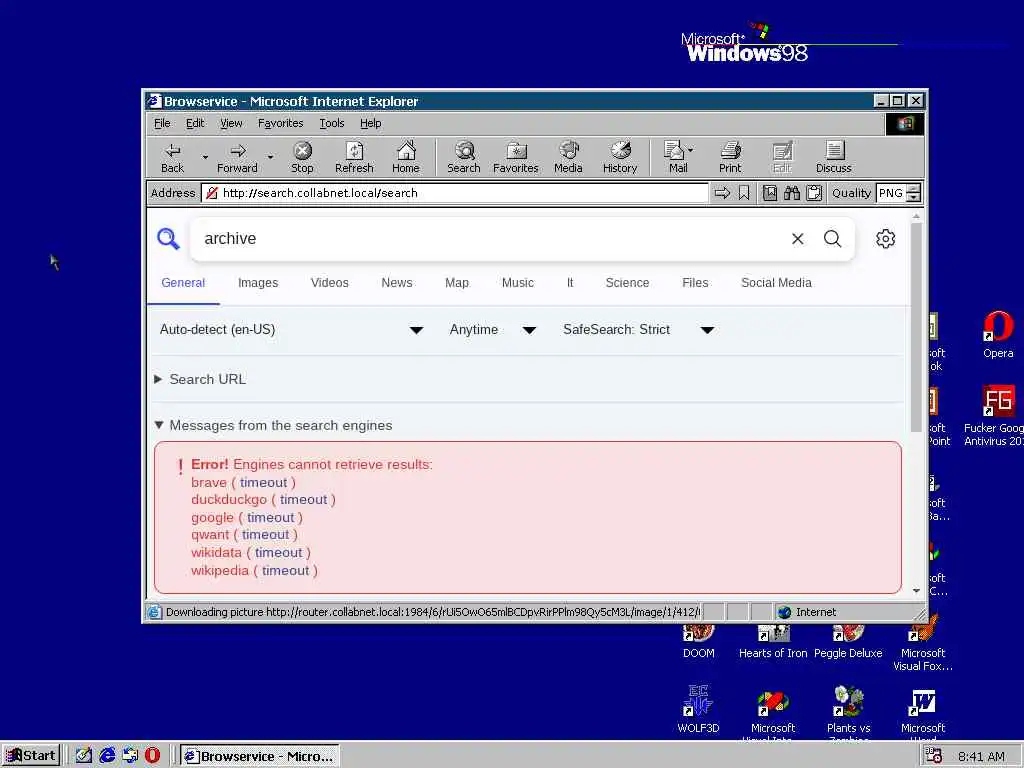Click Browservice taskbar window button
The height and width of the screenshot is (768, 1024).
[x=260, y=756]
